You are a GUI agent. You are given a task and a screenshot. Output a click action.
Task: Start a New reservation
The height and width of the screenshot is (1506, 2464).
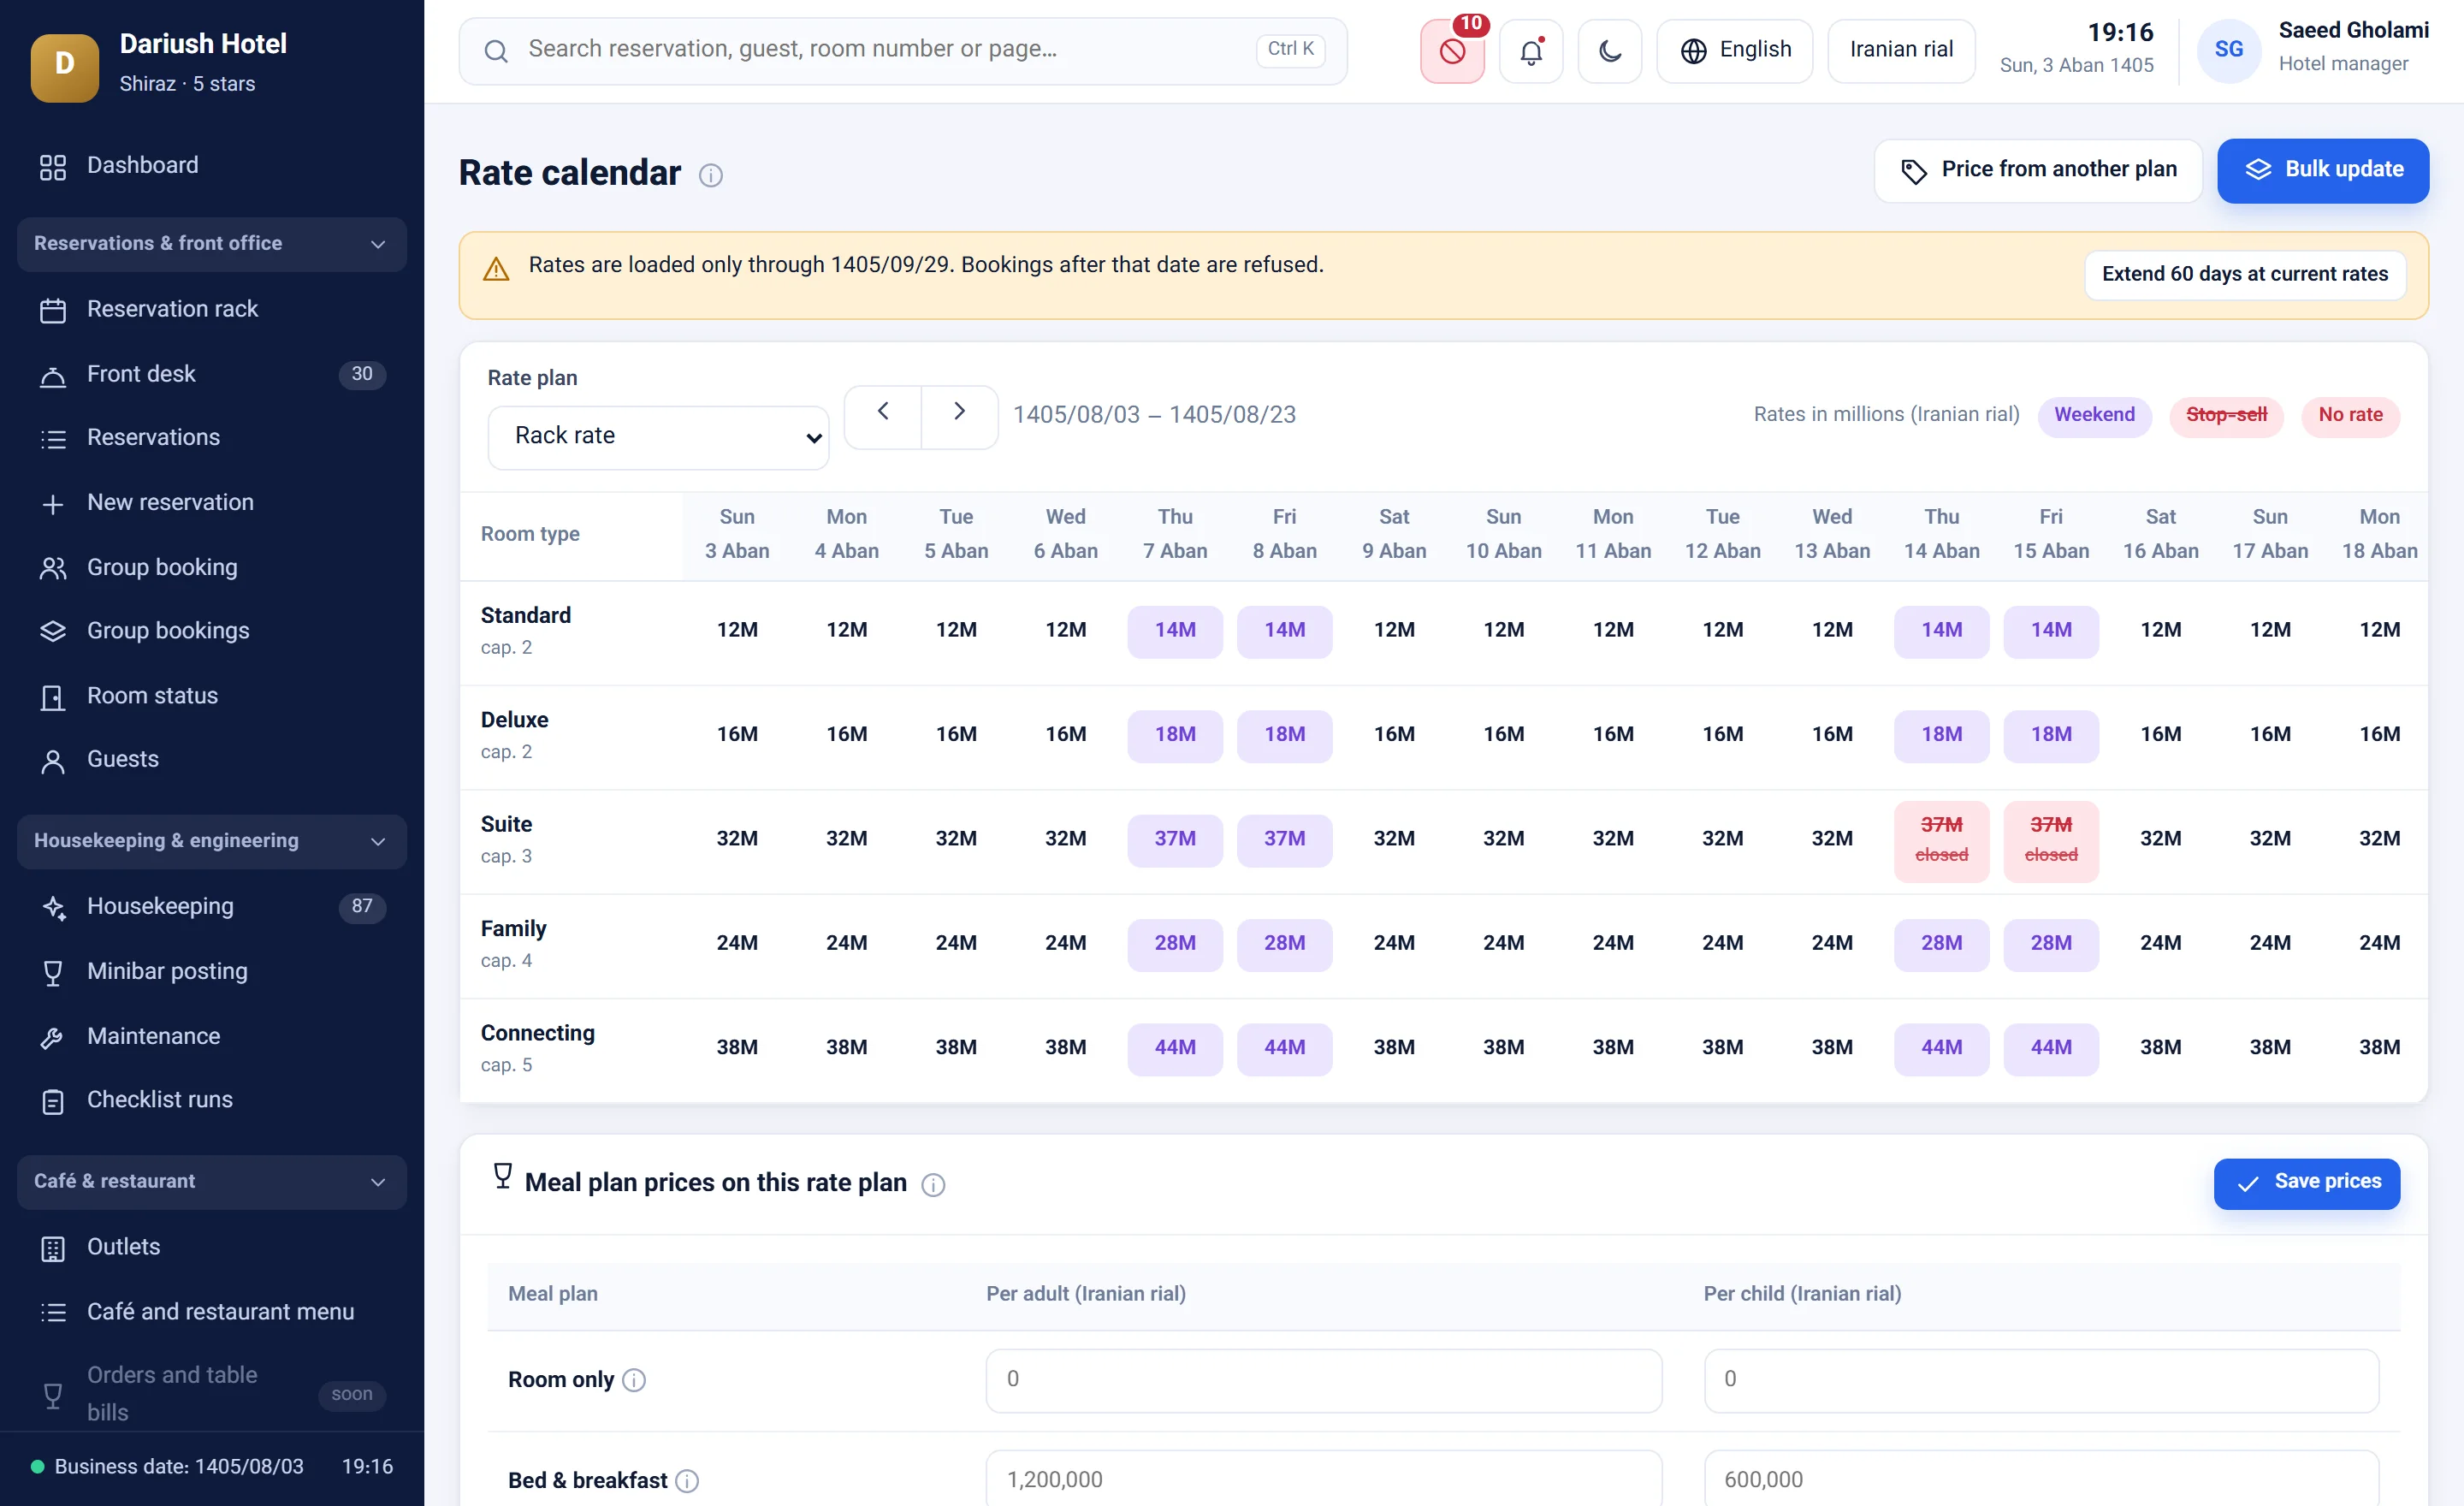(x=212, y=503)
